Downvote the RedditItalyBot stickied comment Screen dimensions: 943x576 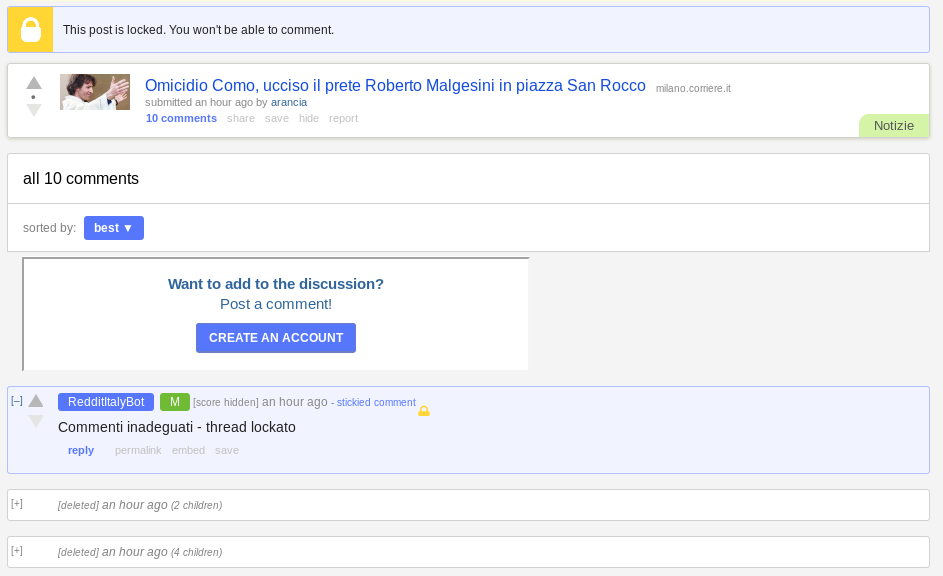point(36,421)
